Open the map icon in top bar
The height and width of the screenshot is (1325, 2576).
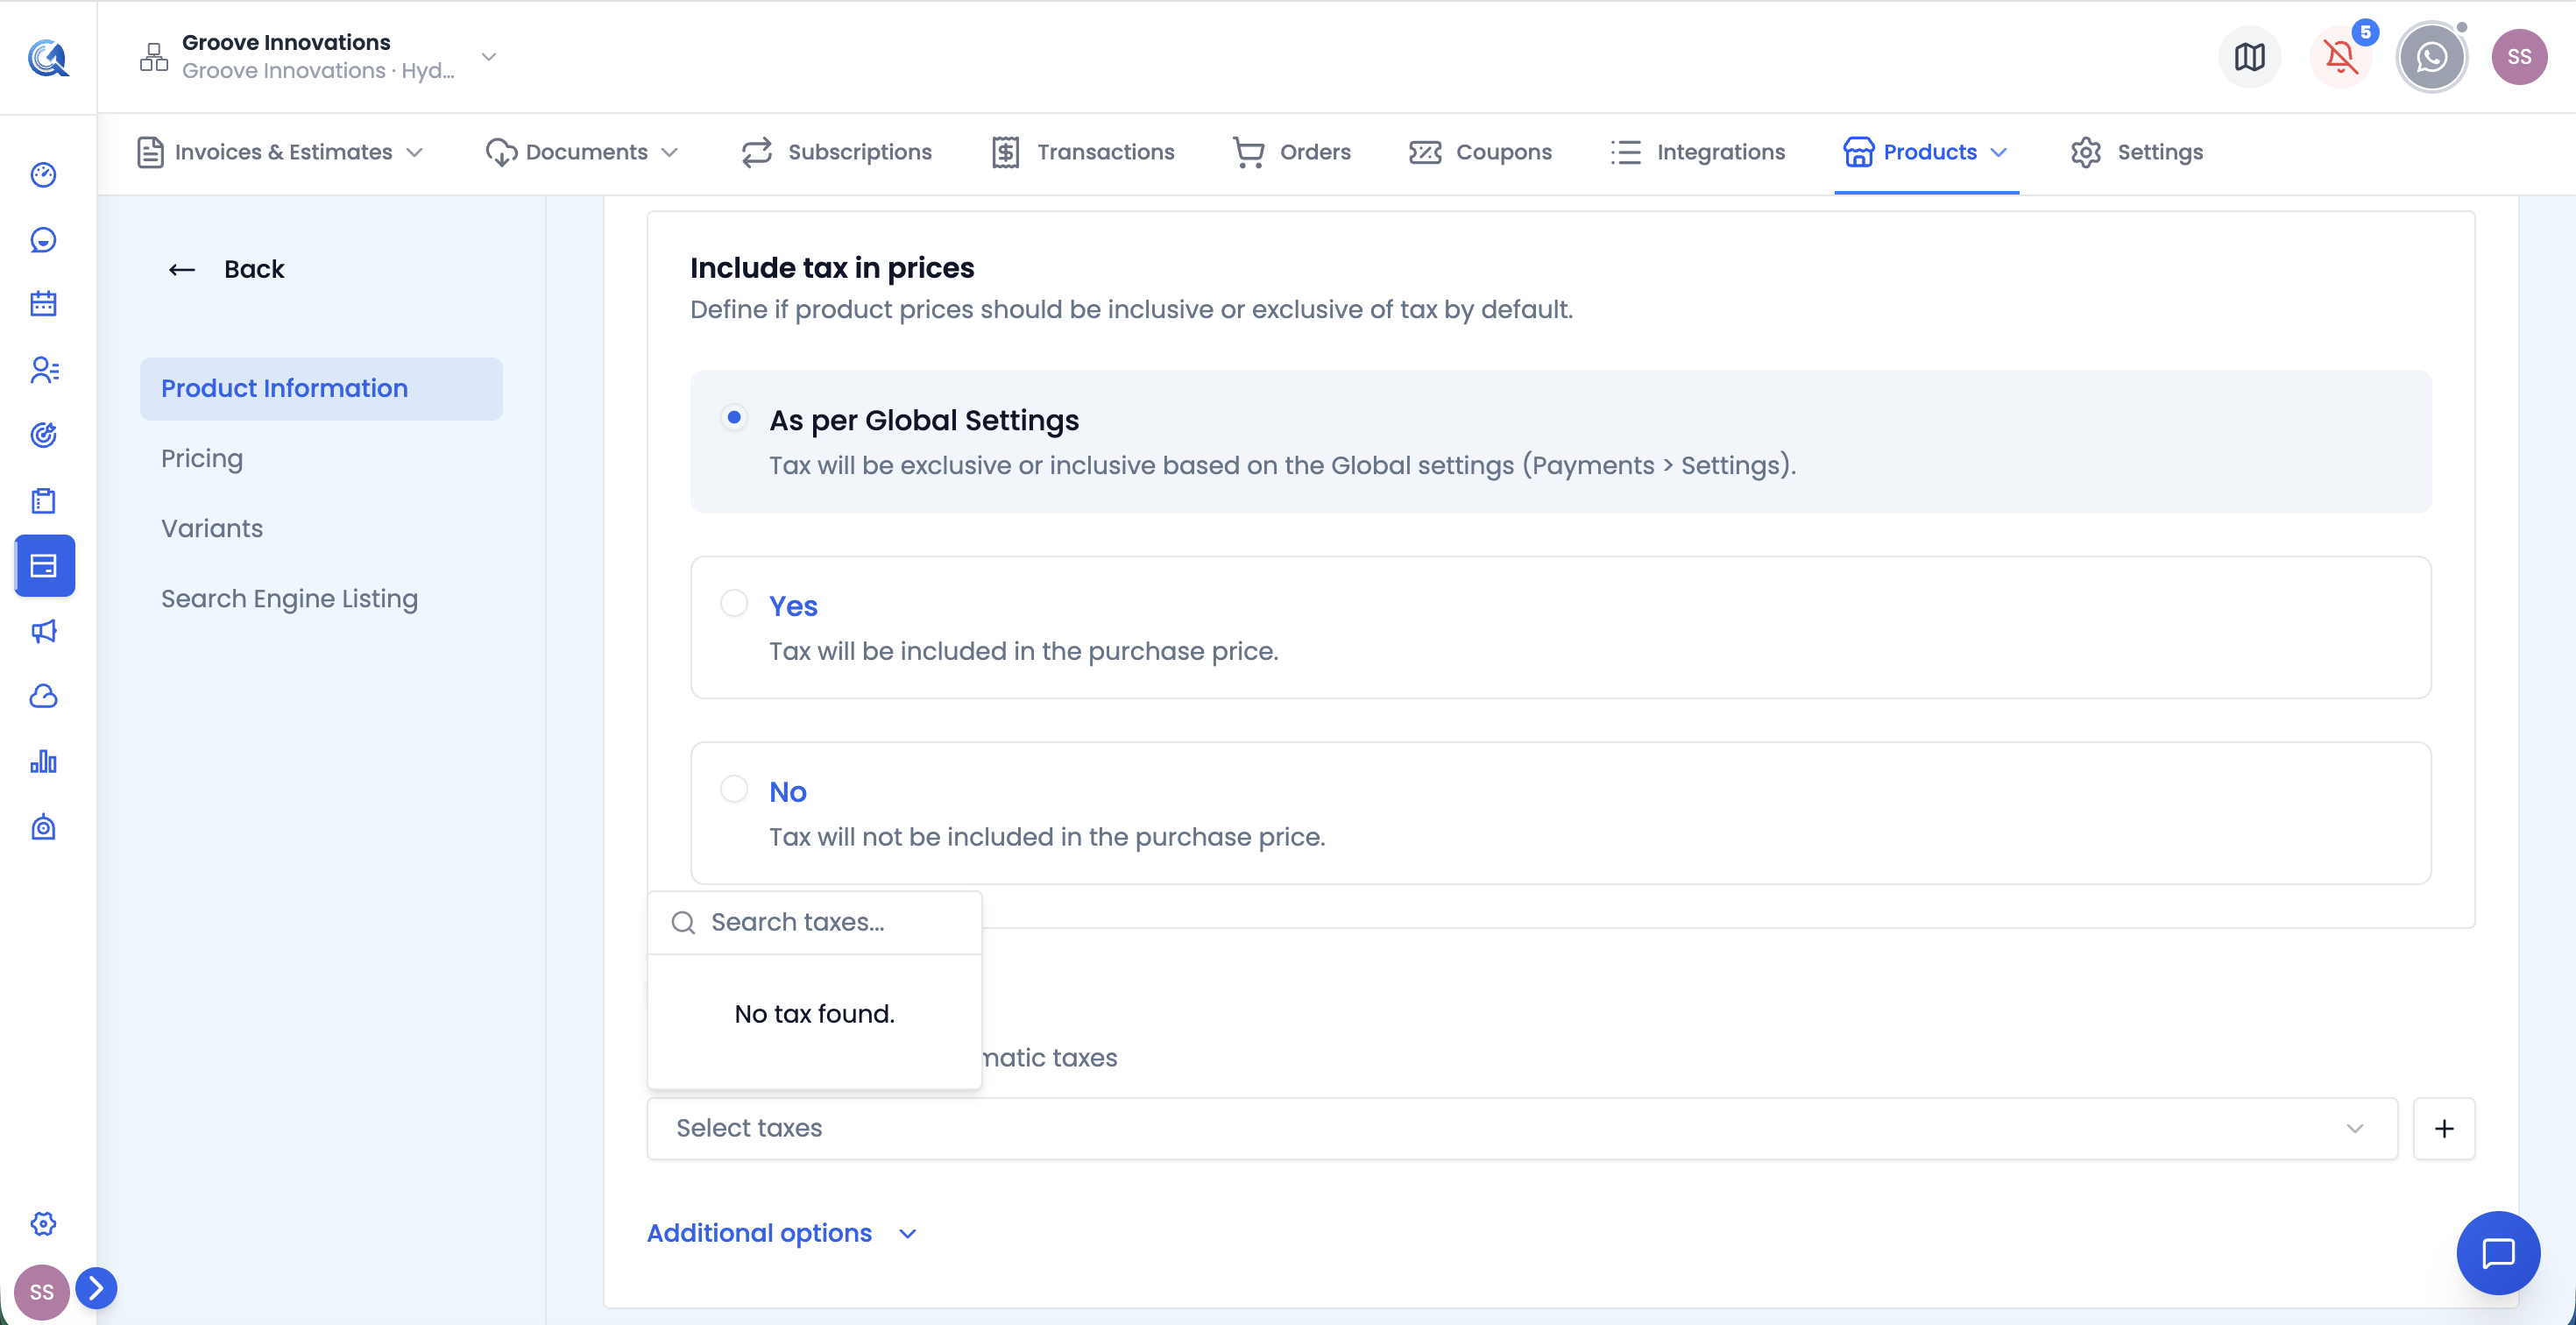[2249, 57]
